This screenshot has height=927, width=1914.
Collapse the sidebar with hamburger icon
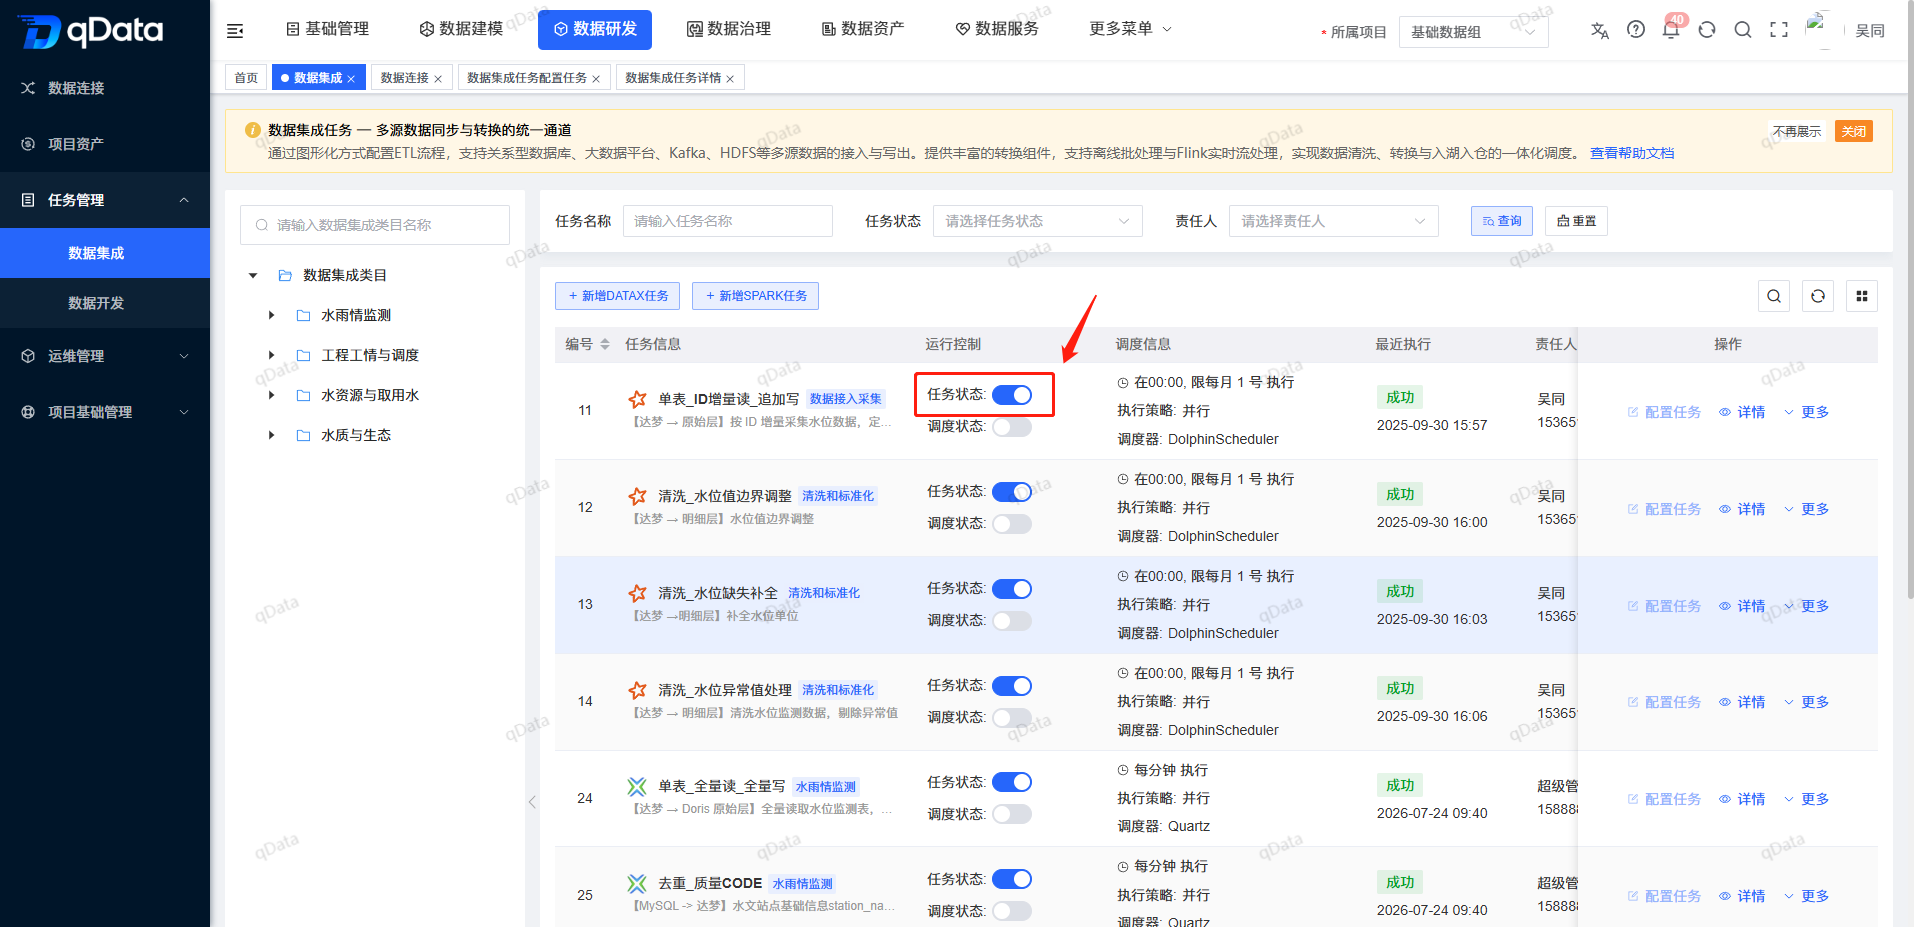pos(235,31)
